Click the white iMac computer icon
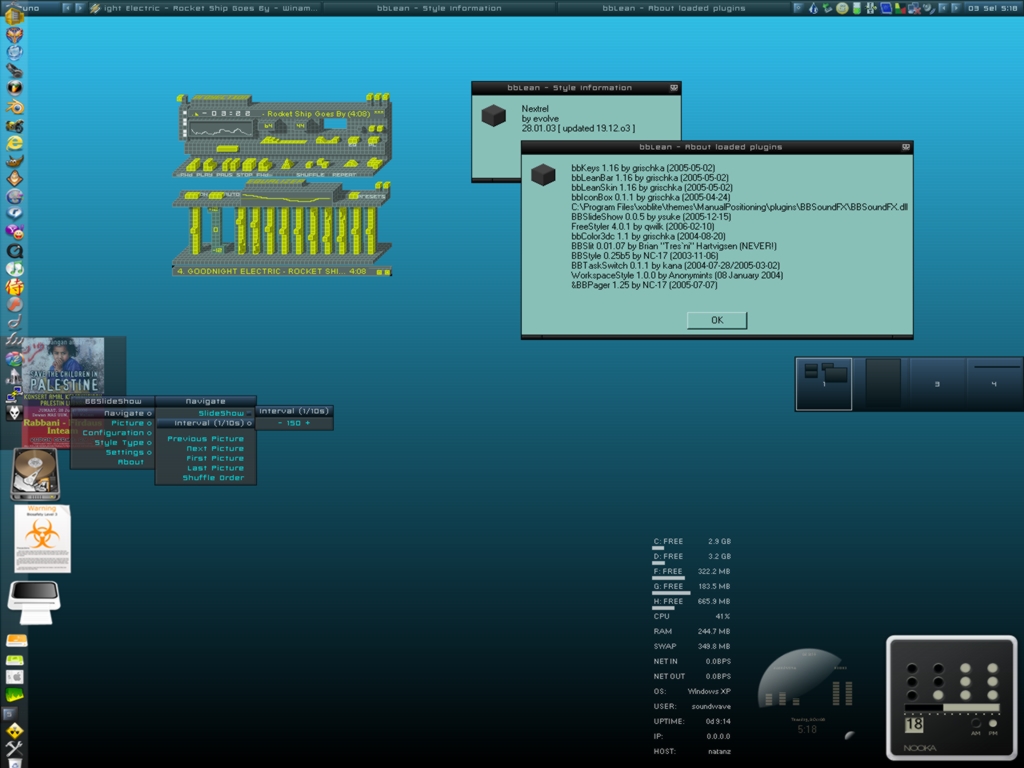1024x768 pixels. tap(34, 600)
